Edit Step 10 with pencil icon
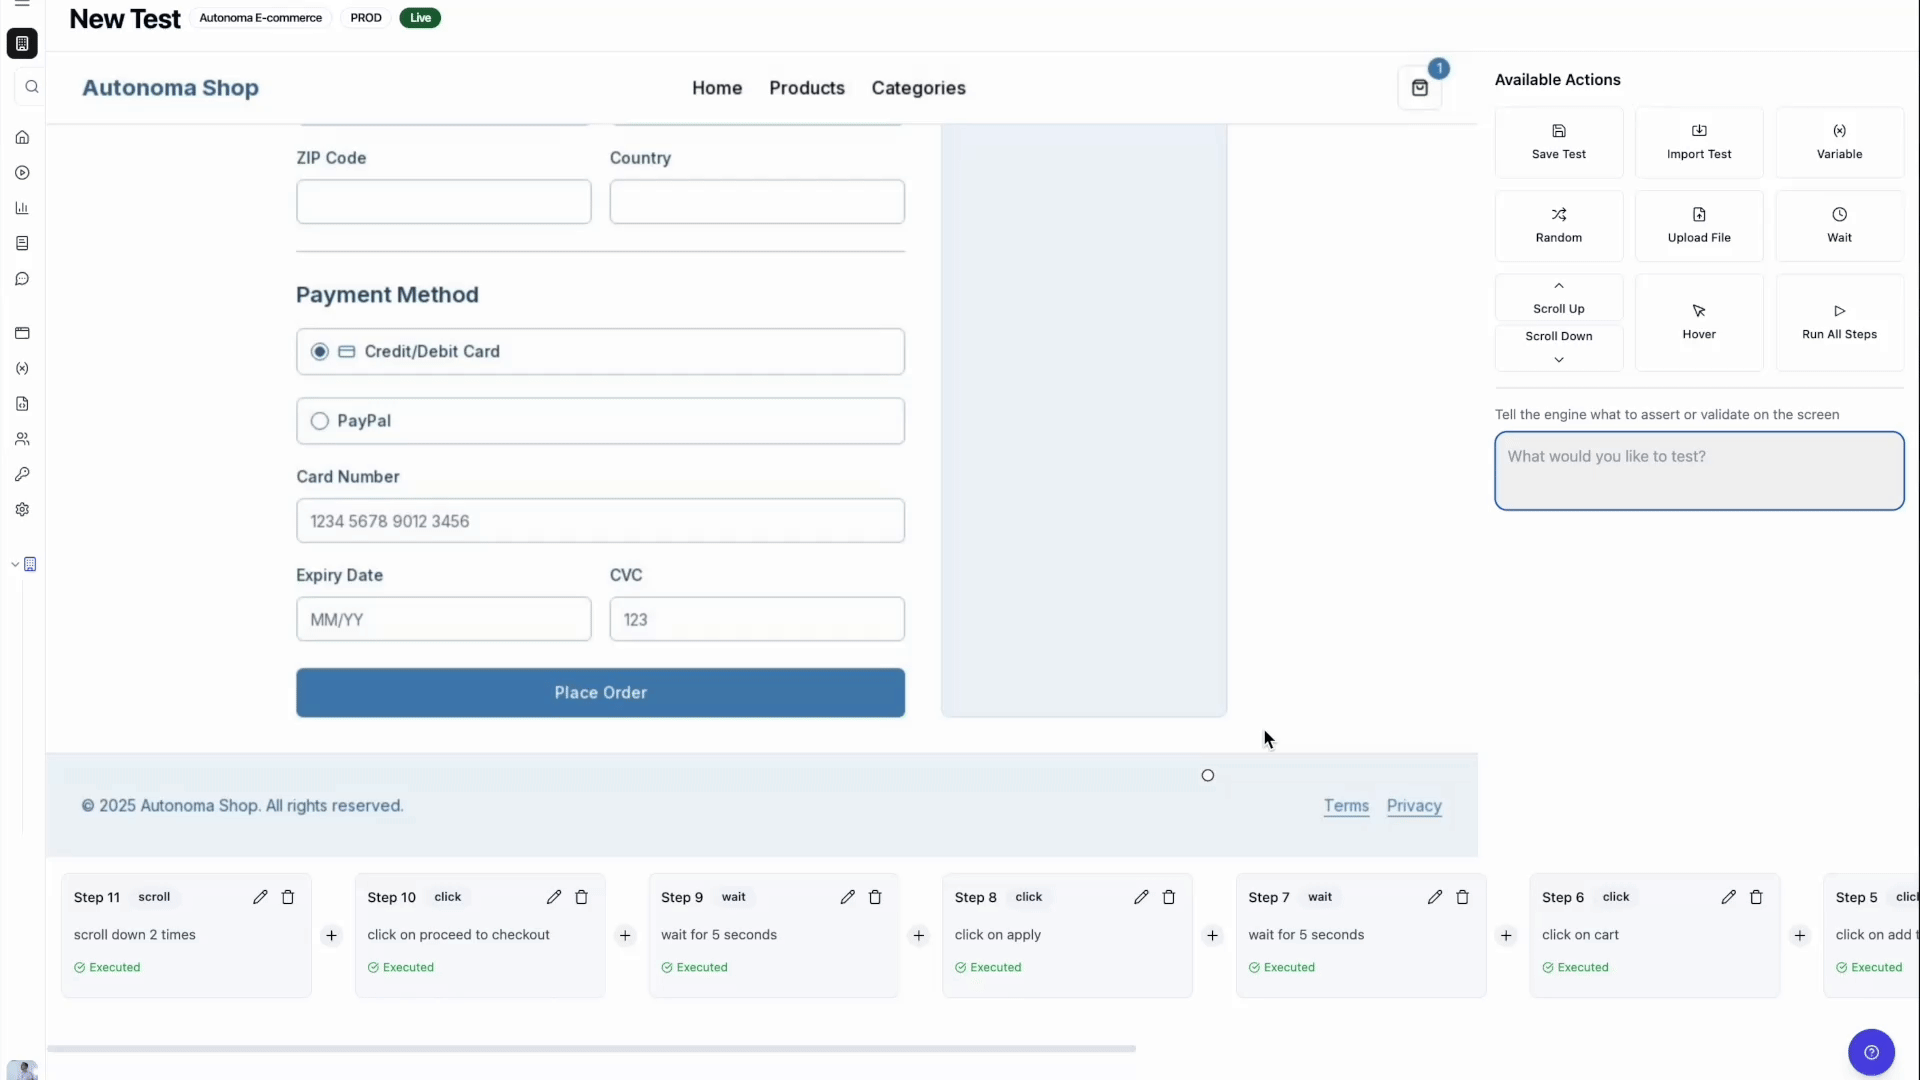Image resolution: width=1920 pixels, height=1080 pixels. click(553, 897)
